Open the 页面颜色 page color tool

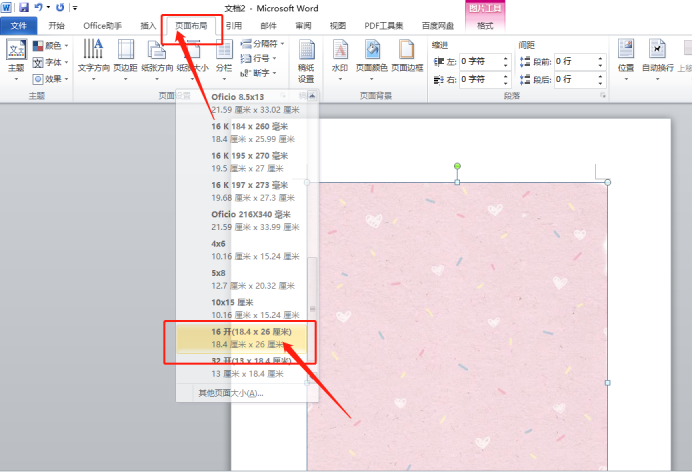coord(373,57)
